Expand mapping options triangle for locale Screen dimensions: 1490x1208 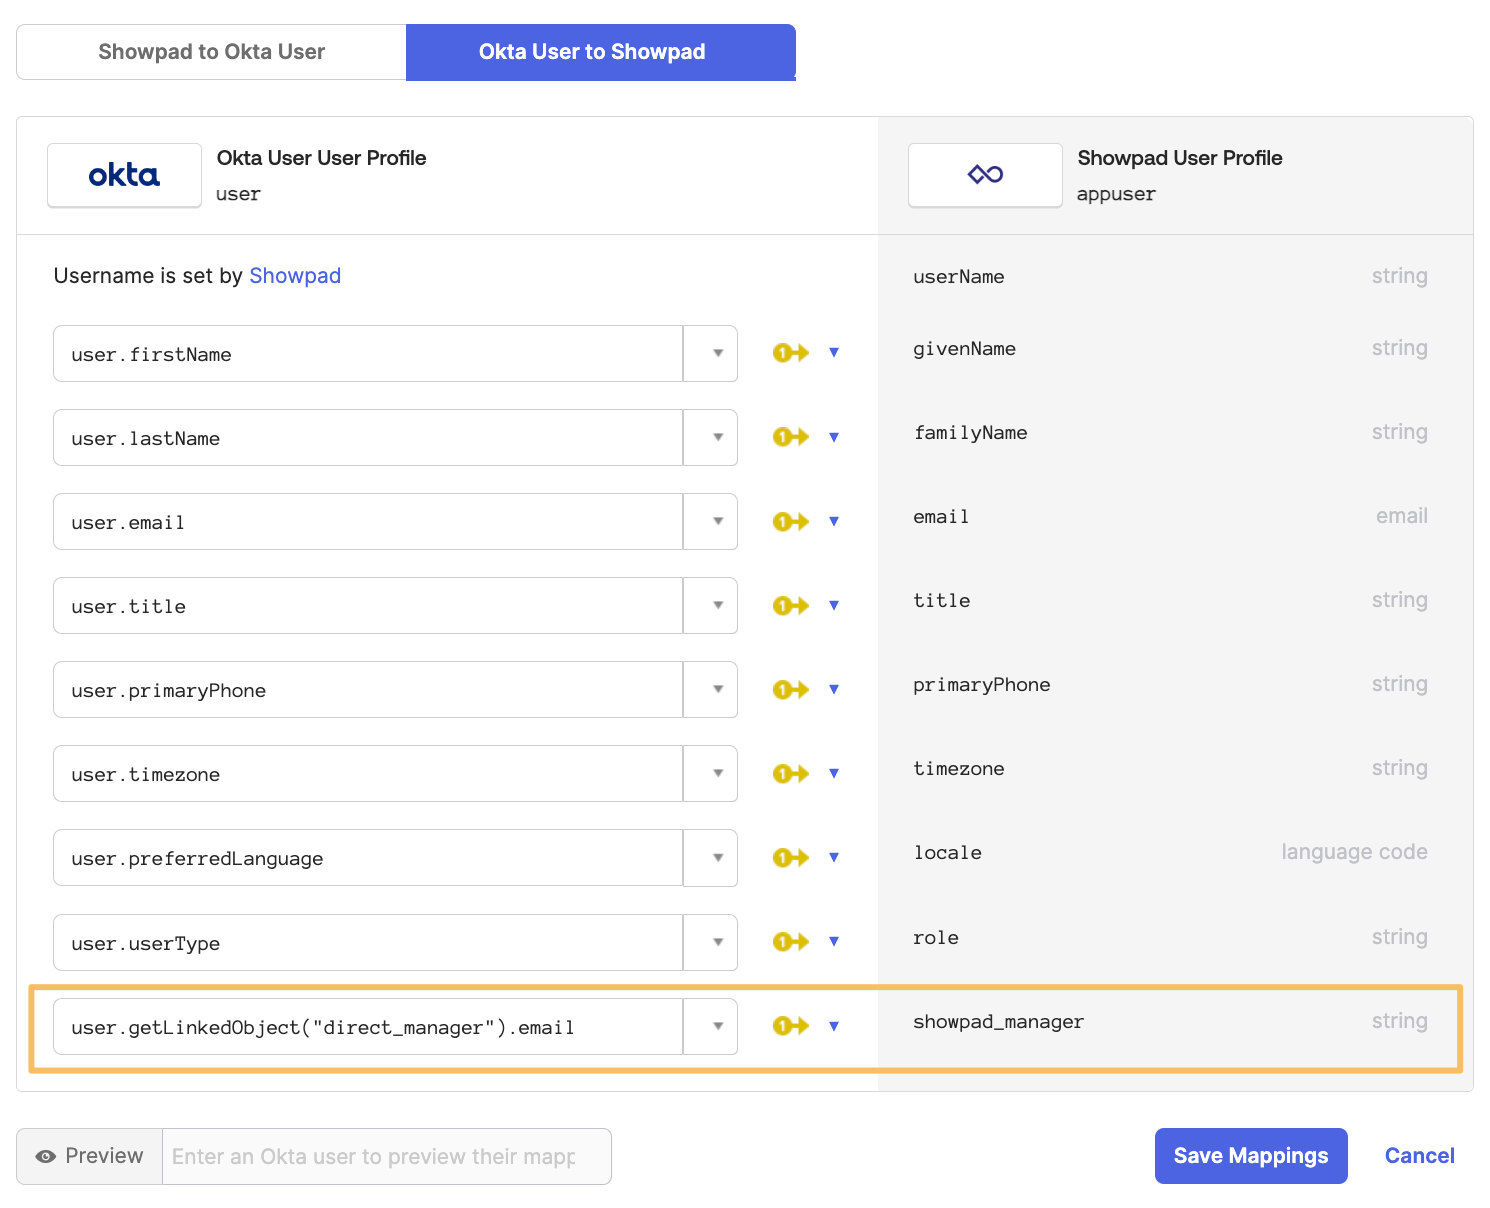click(x=834, y=857)
